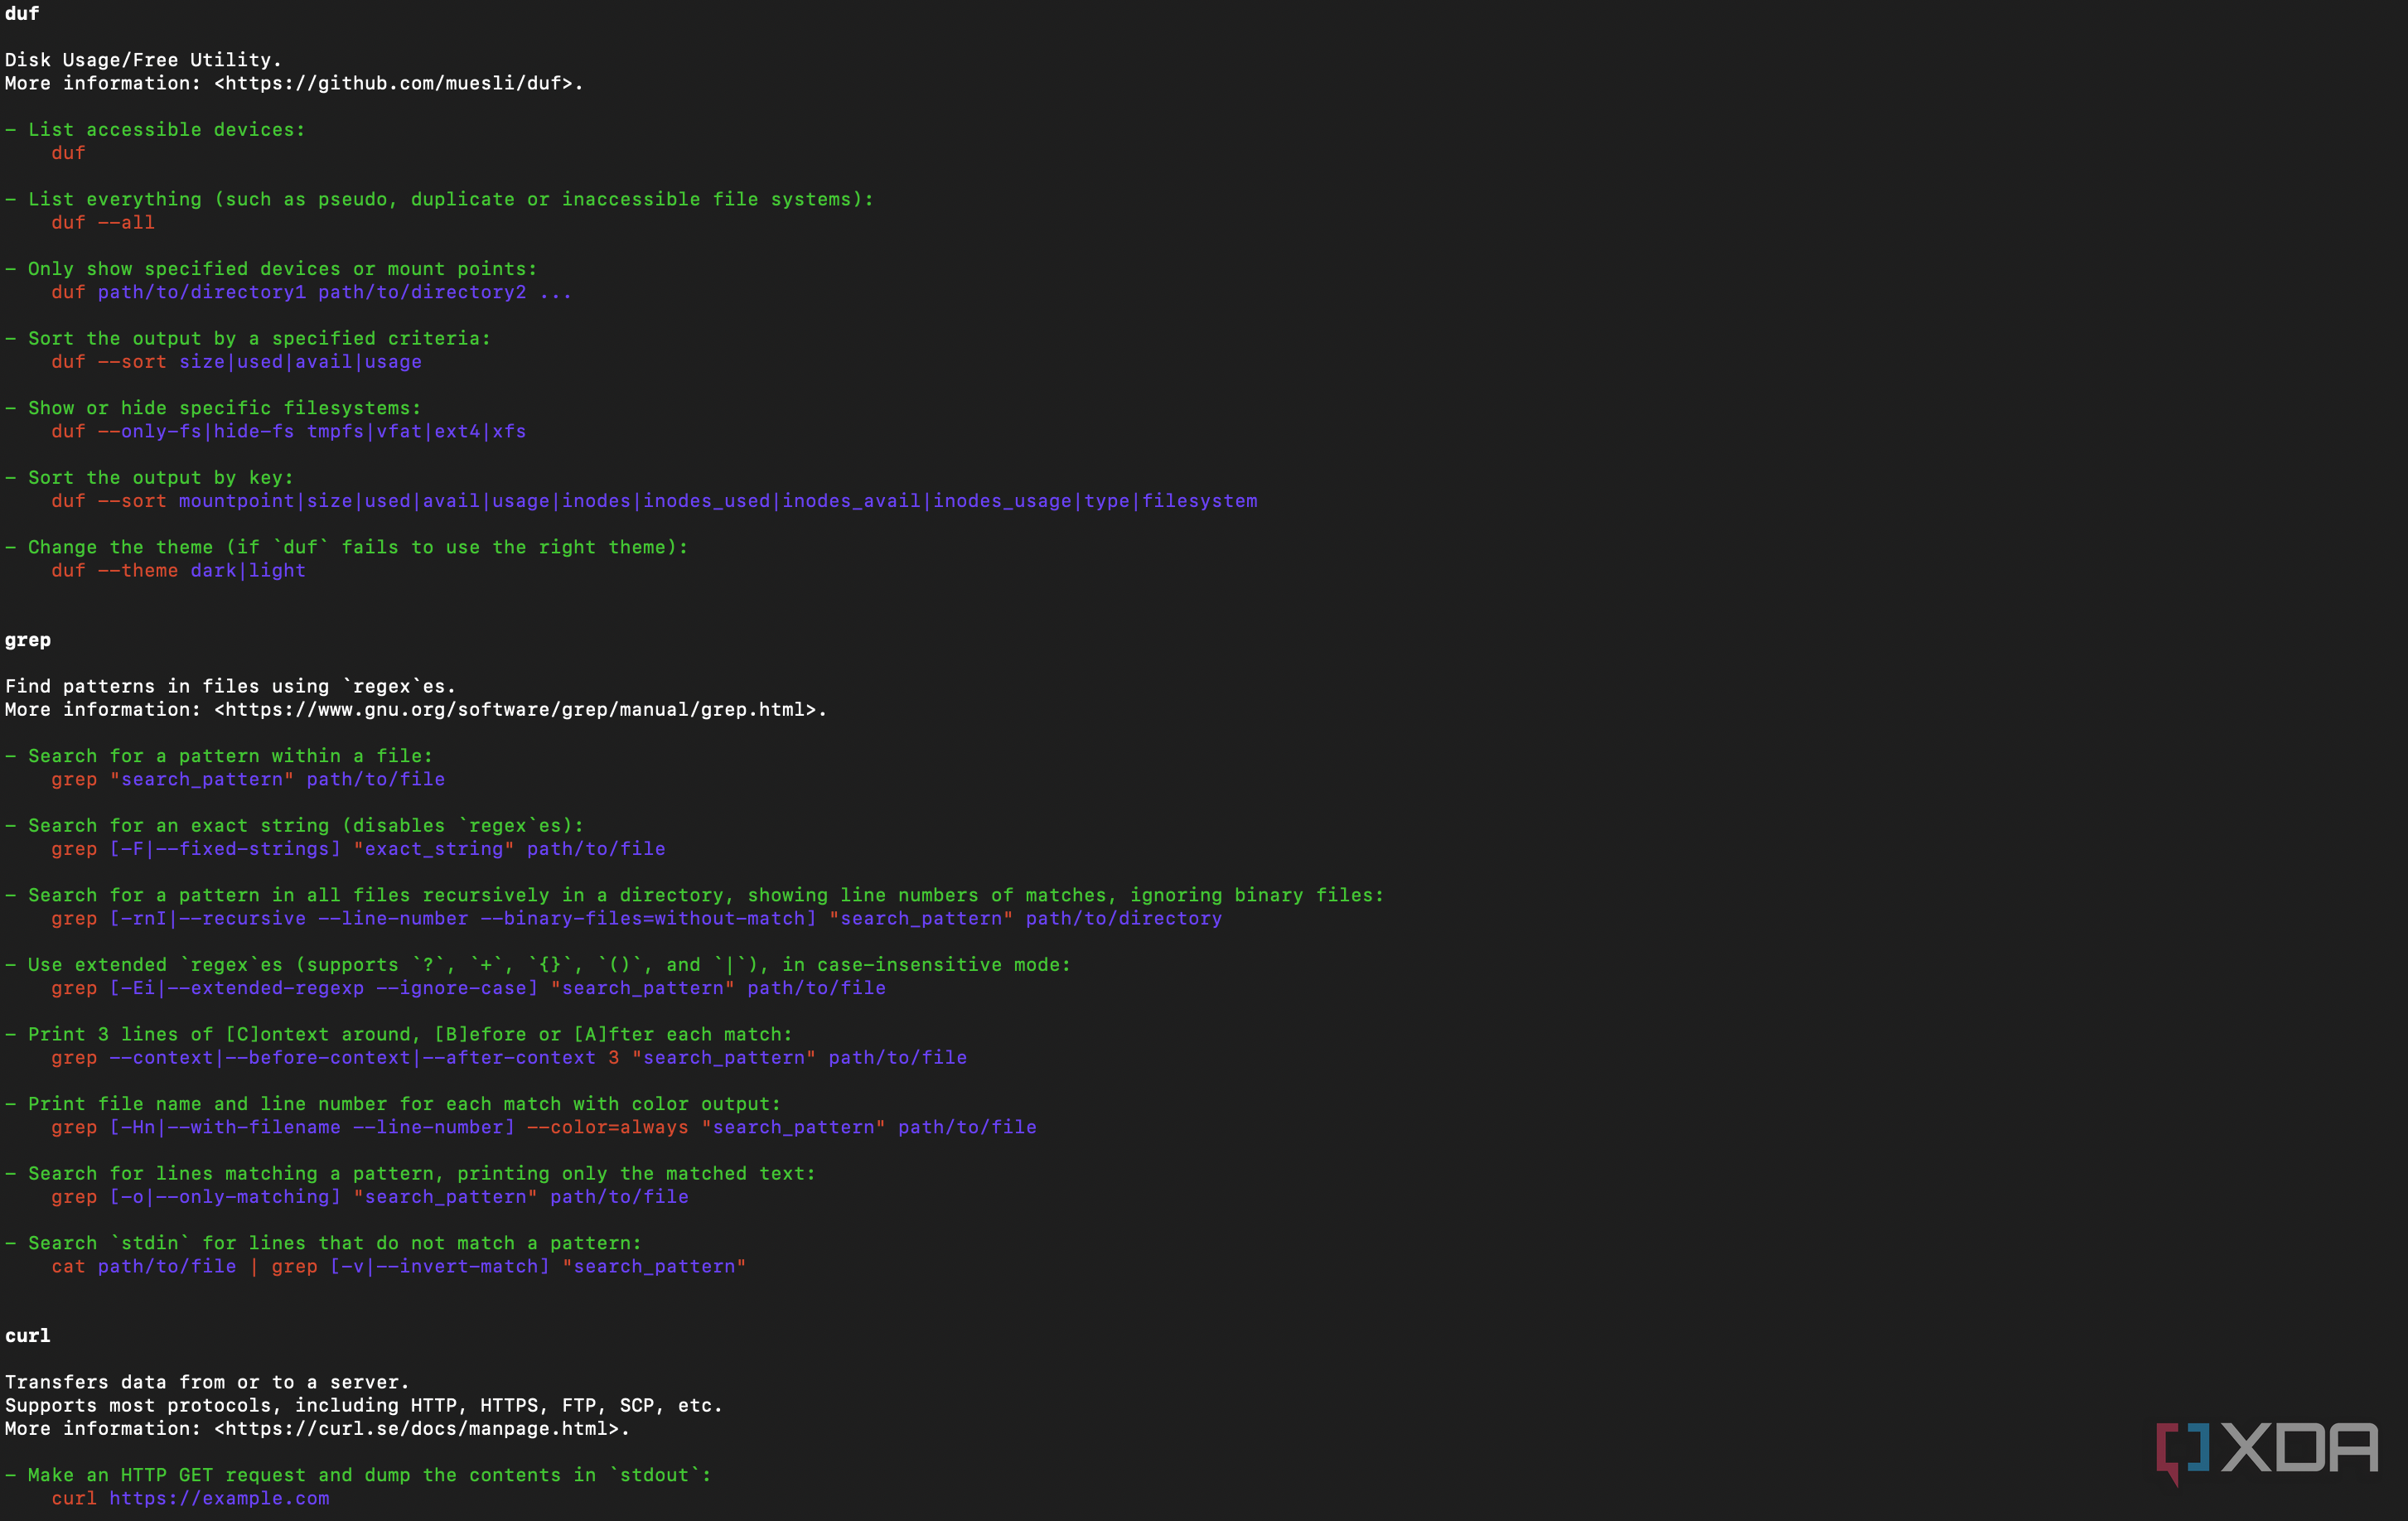Click the bold 'grep' heading
Viewport: 2408px width, 1521px height.
click(28, 640)
